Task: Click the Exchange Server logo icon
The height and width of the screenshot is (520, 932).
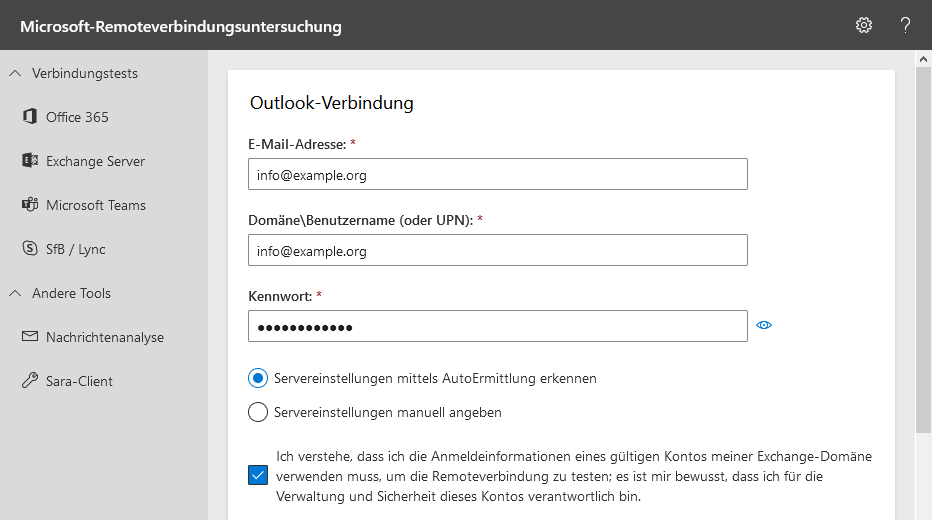Action: pos(30,160)
